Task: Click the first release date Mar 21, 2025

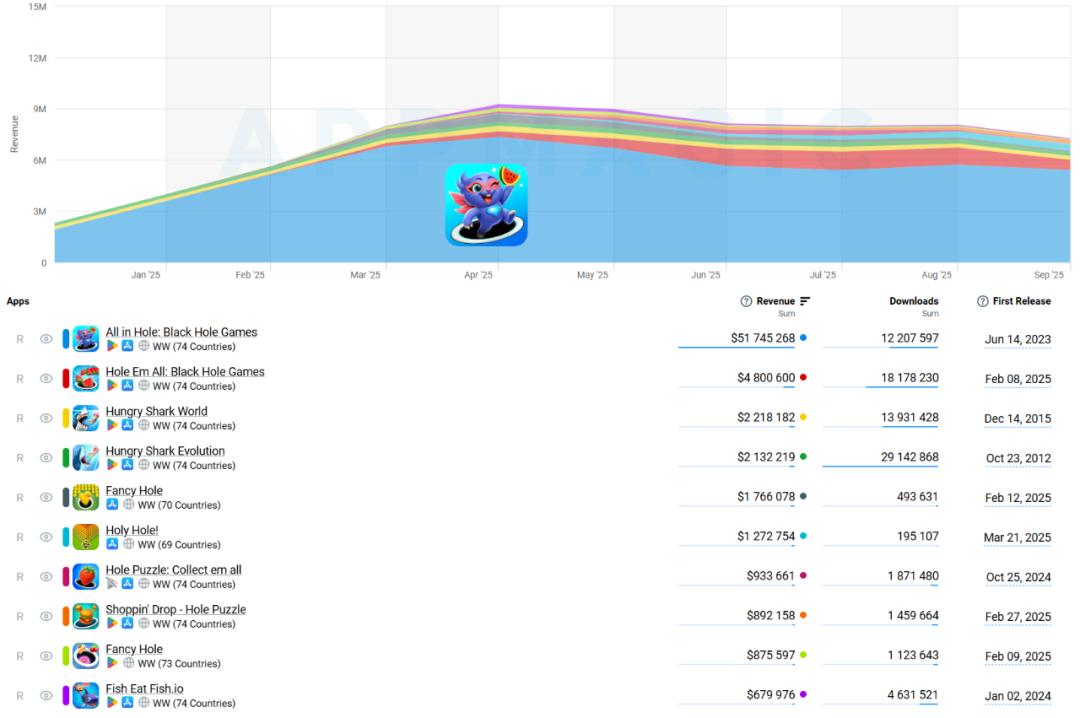Action: click(1017, 537)
